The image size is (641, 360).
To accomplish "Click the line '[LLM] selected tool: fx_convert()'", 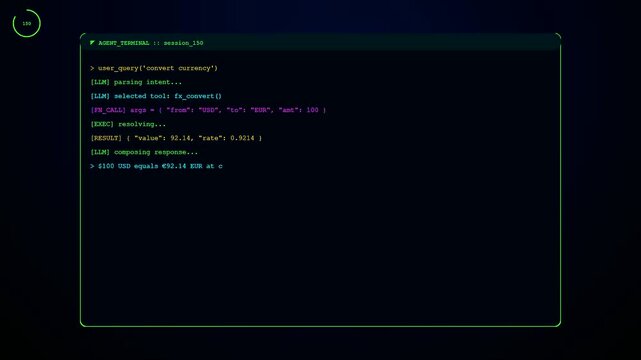I will click(x=156, y=96).
